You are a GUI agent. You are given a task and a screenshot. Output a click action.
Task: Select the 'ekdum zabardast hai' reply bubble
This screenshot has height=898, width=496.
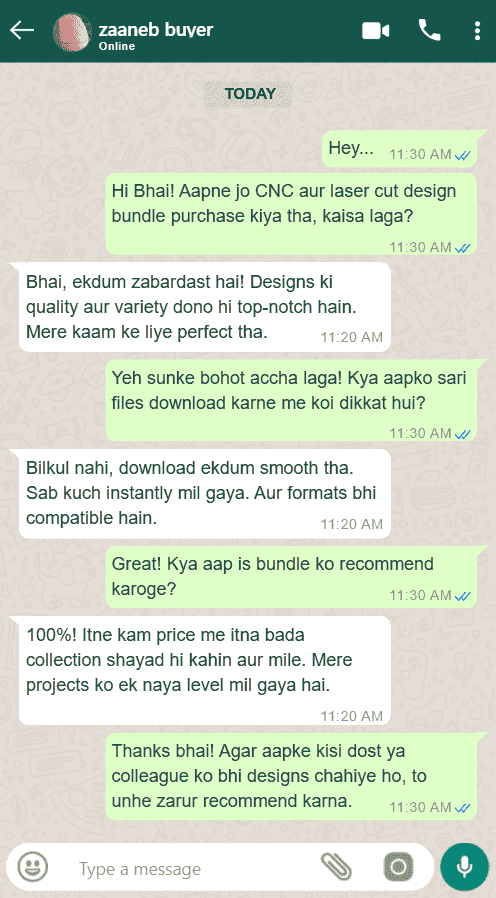click(204, 307)
